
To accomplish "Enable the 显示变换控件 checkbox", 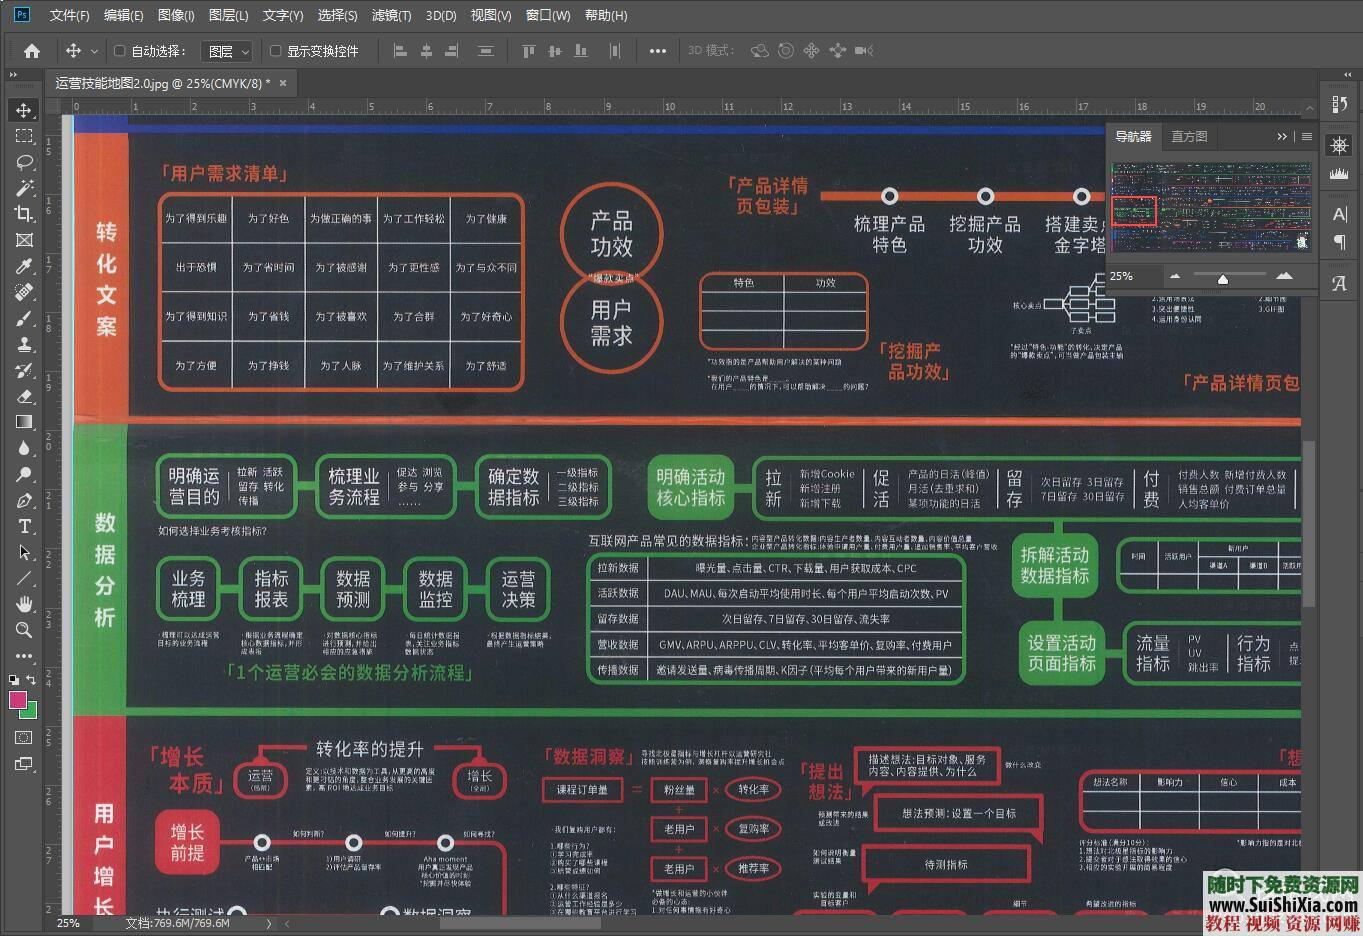I will point(276,51).
